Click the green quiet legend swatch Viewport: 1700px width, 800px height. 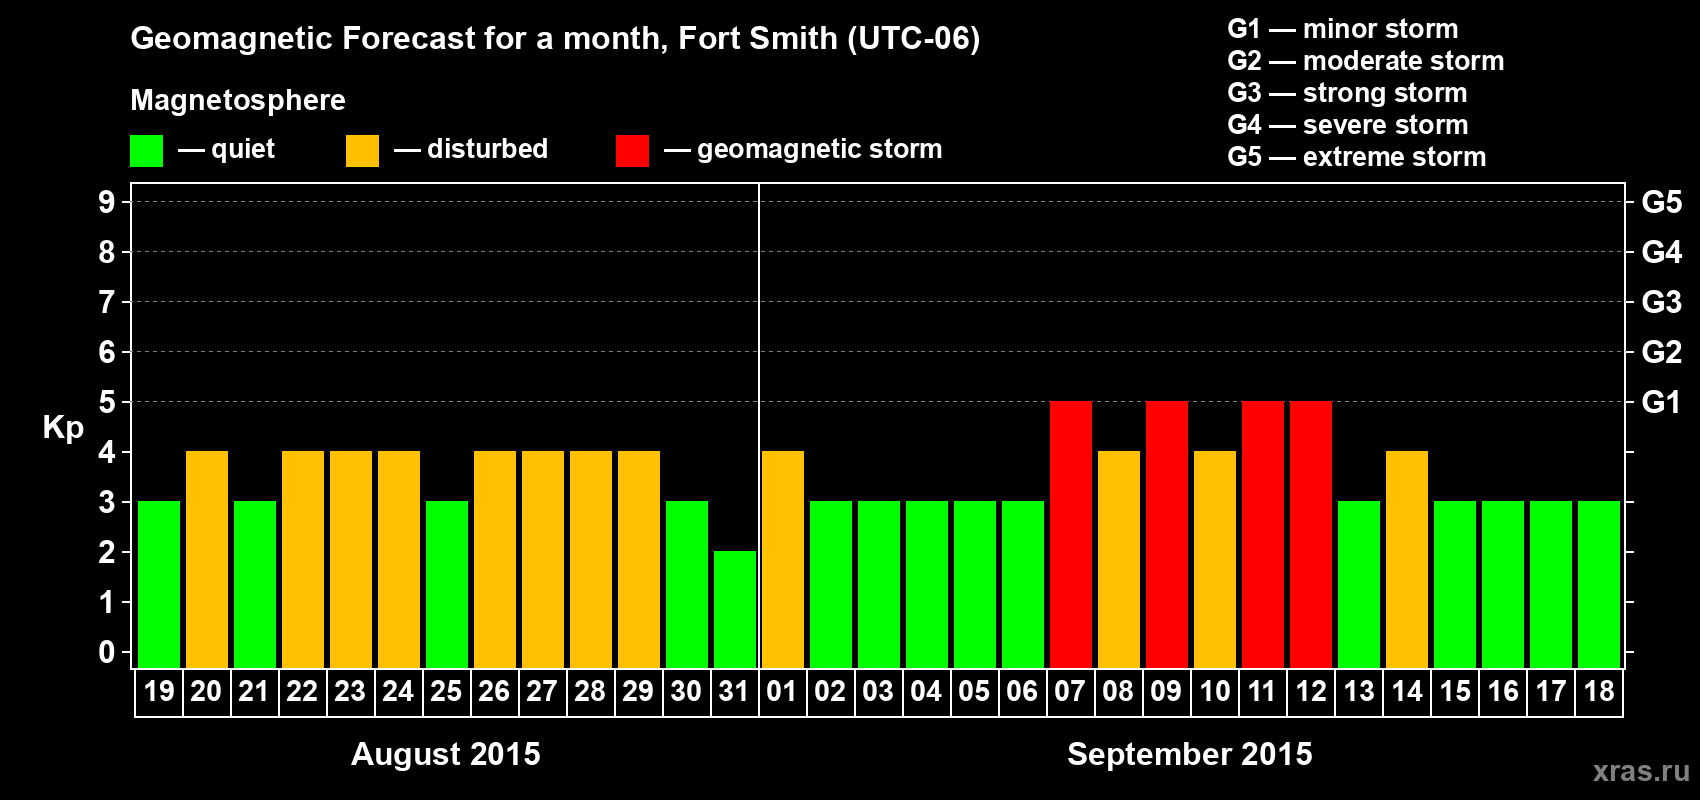pyautogui.click(x=146, y=151)
